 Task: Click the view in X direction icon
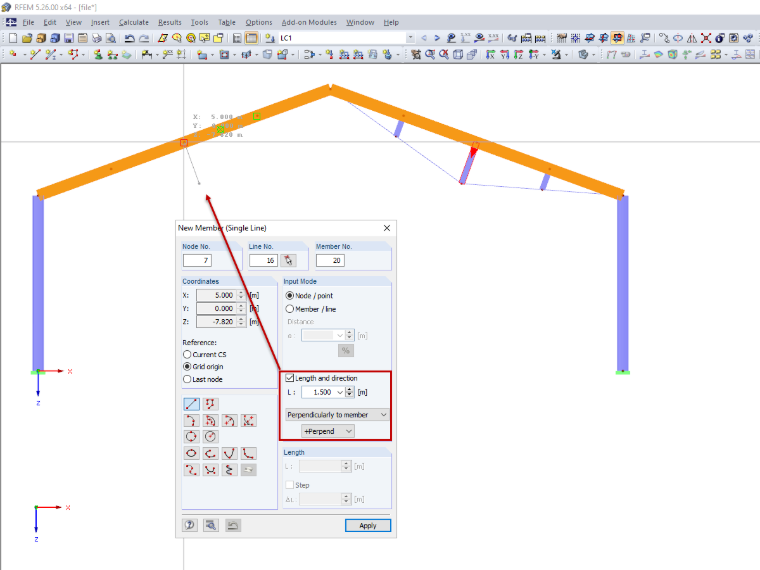(490, 54)
